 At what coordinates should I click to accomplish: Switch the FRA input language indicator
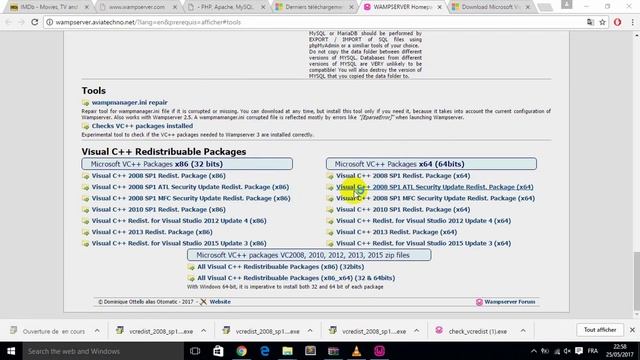click(593, 351)
